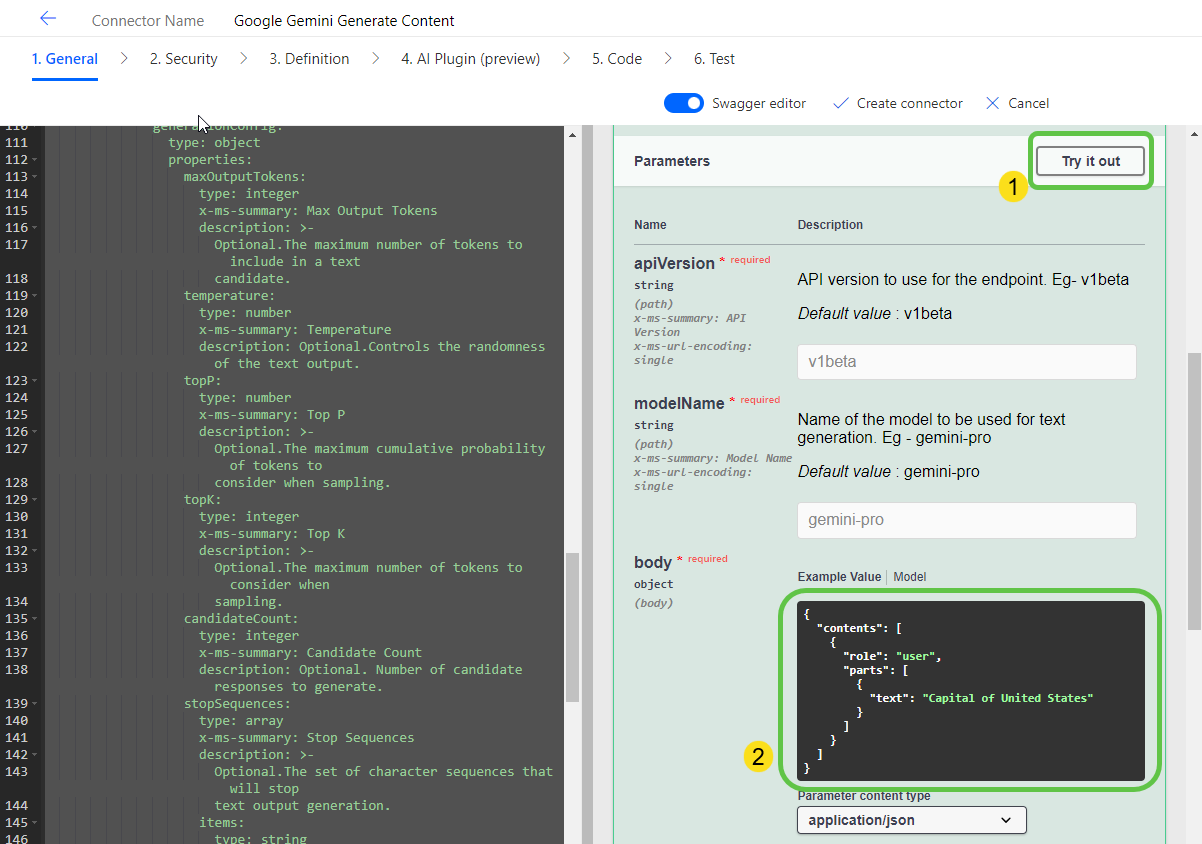Open the 3. Definition step
The height and width of the screenshot is (844, 1202).
309,59
